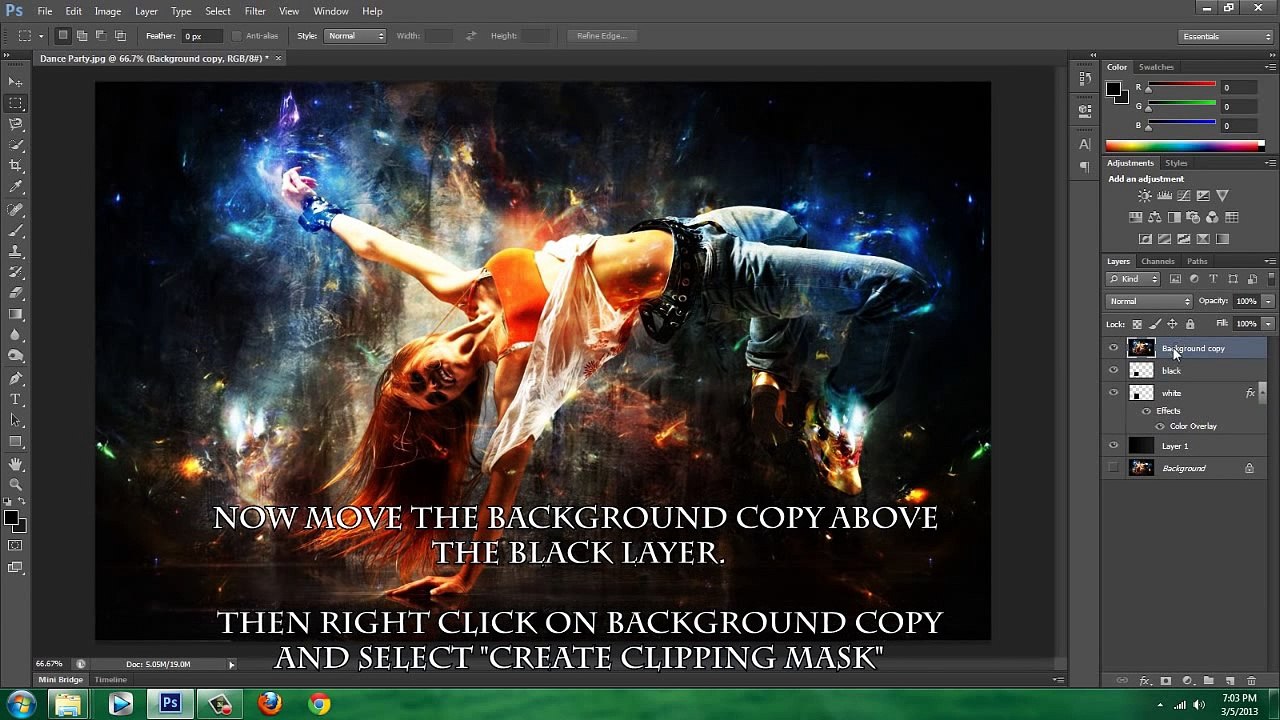Select the Lasso tool
This screenshot has width=1280, height=720.
tap(16, 124)
